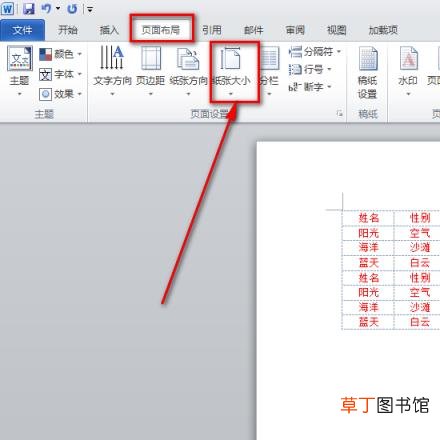Open the 加载项 (Add-ins) tab

[383, 30]
